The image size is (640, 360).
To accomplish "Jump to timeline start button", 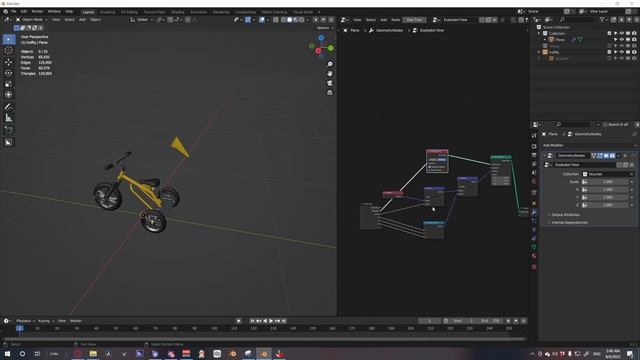I will click(252, 321).
